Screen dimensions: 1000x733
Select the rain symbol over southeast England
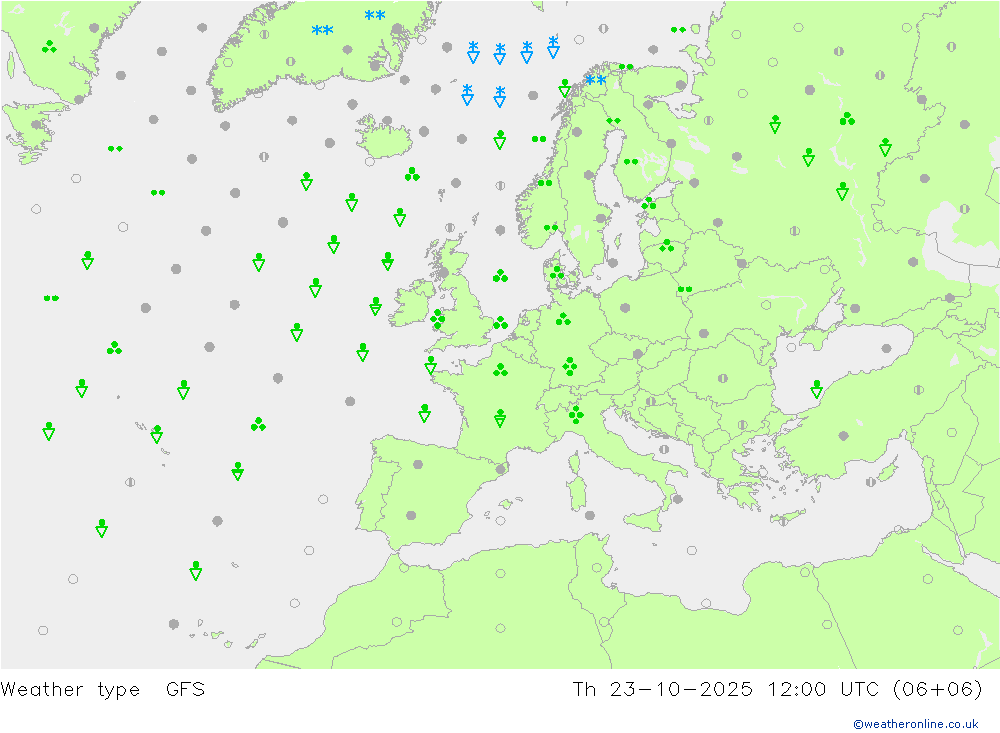(501, 322)
